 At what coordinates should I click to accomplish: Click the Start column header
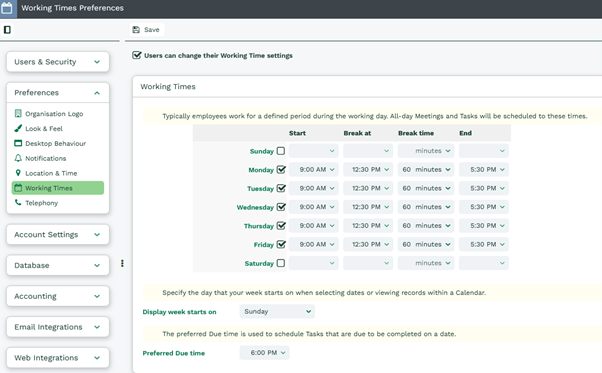[x=297, y=133]
